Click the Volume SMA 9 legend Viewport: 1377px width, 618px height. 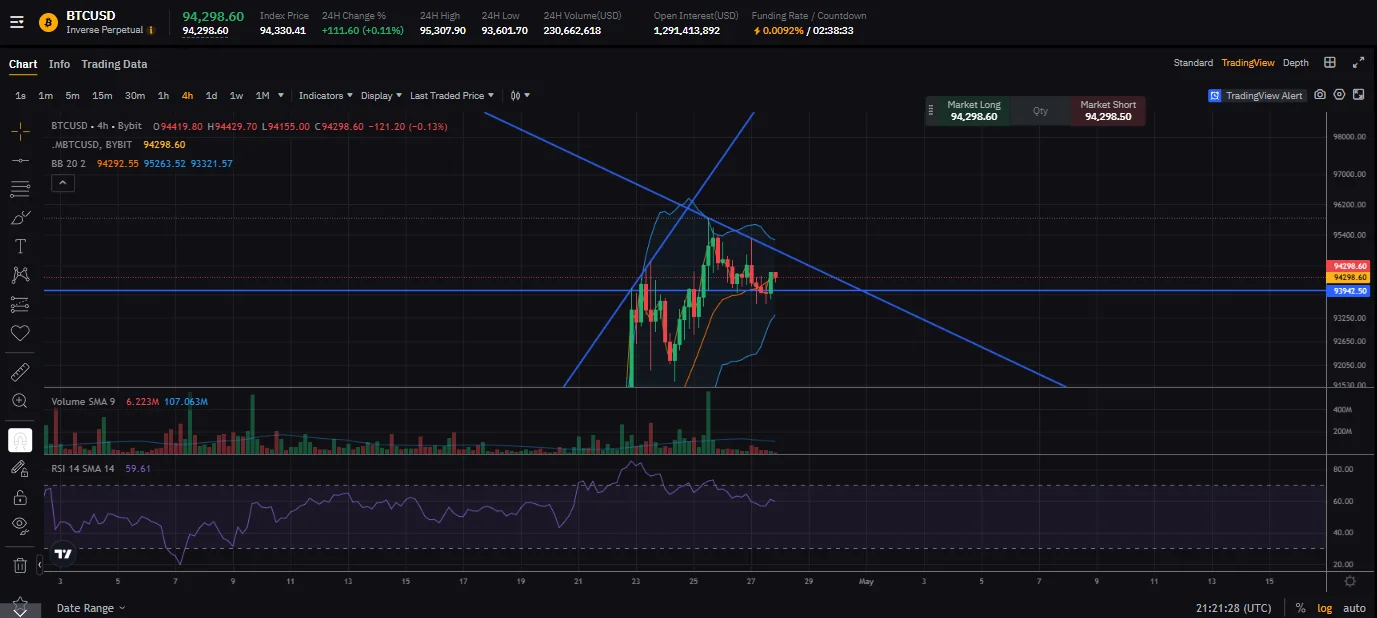[x=84, y=401]
